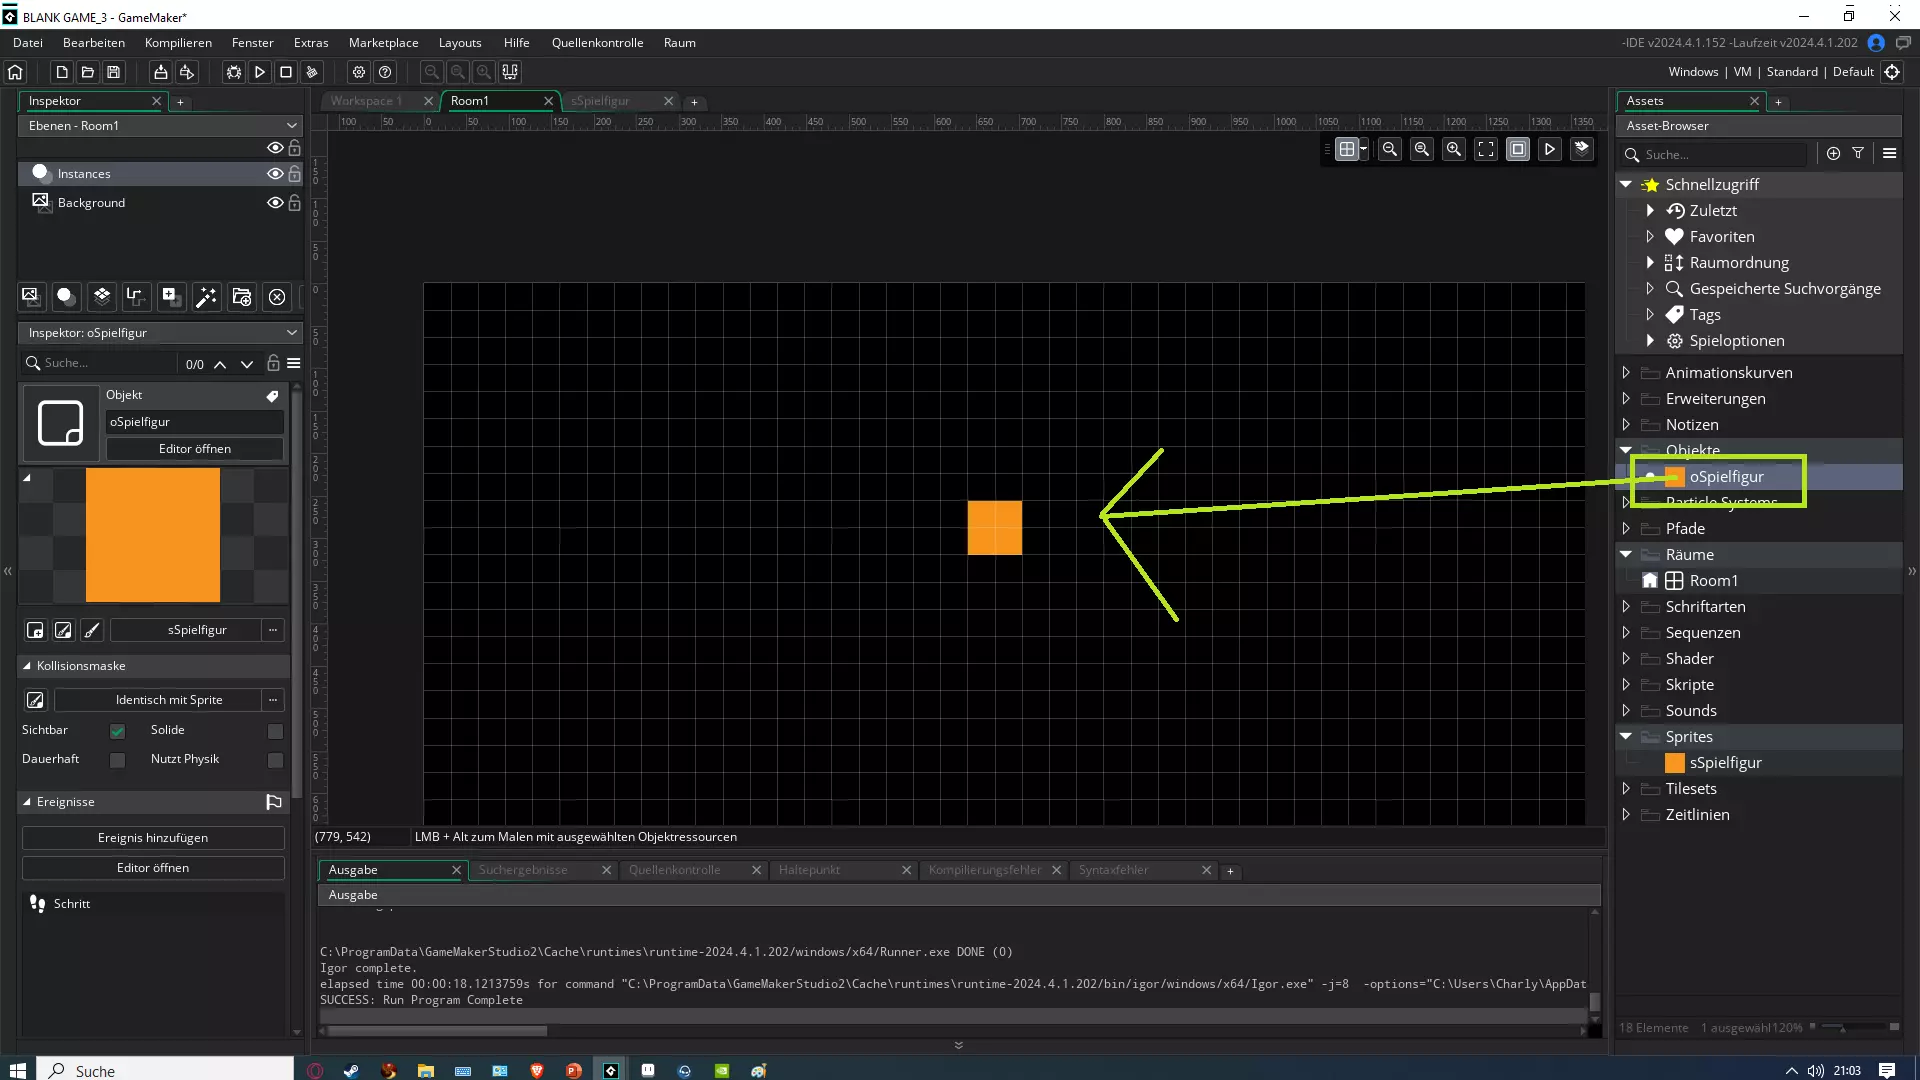Collapse the Sprites folder
Viewport: 1920px width, 1080px height.
(1626, 737)
